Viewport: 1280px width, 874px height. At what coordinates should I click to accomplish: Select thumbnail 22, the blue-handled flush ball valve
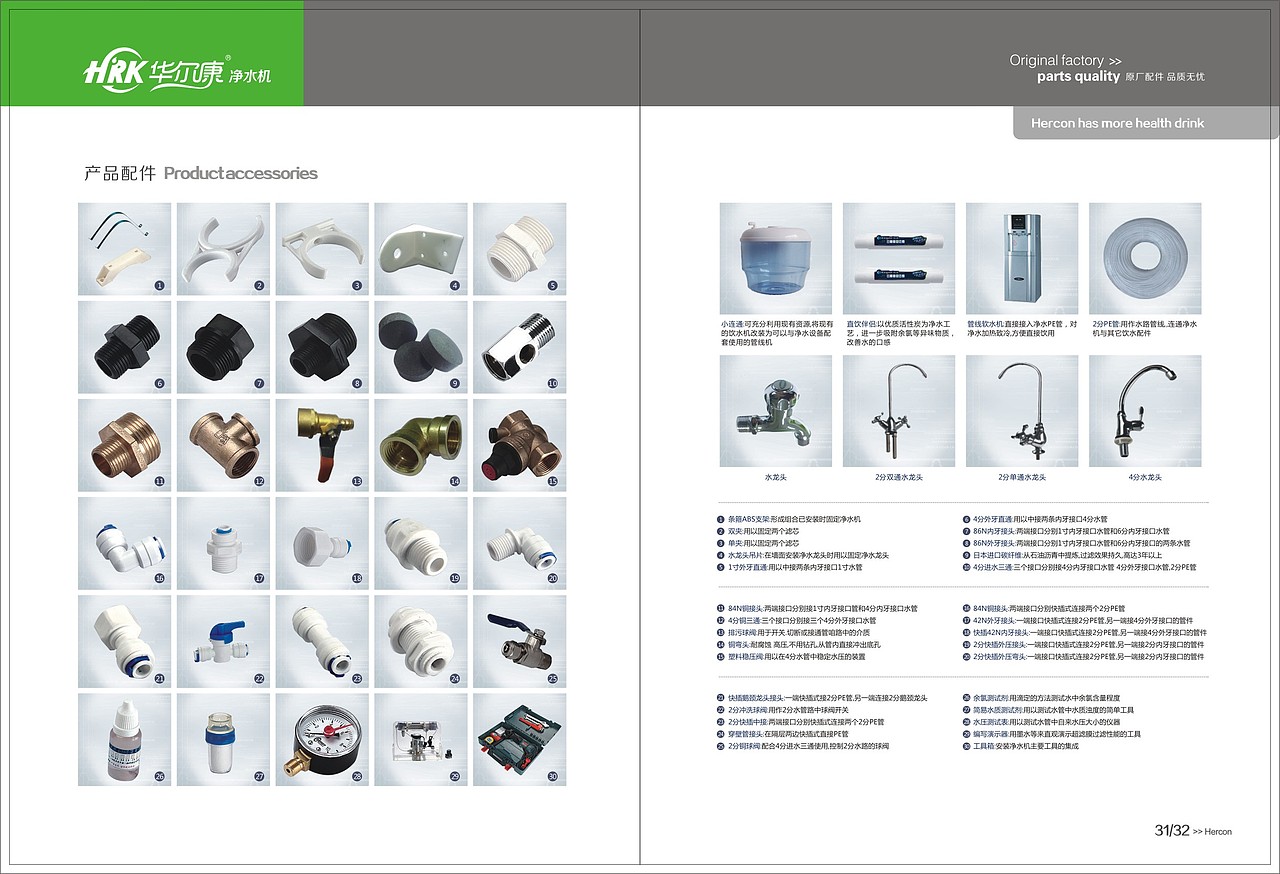coord(223,641)
